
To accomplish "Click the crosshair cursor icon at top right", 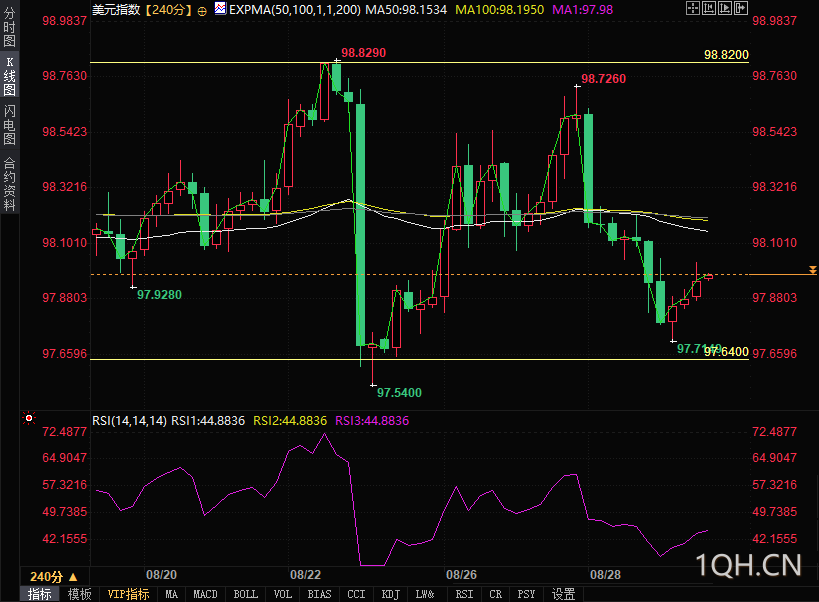I will click(693, 8).
